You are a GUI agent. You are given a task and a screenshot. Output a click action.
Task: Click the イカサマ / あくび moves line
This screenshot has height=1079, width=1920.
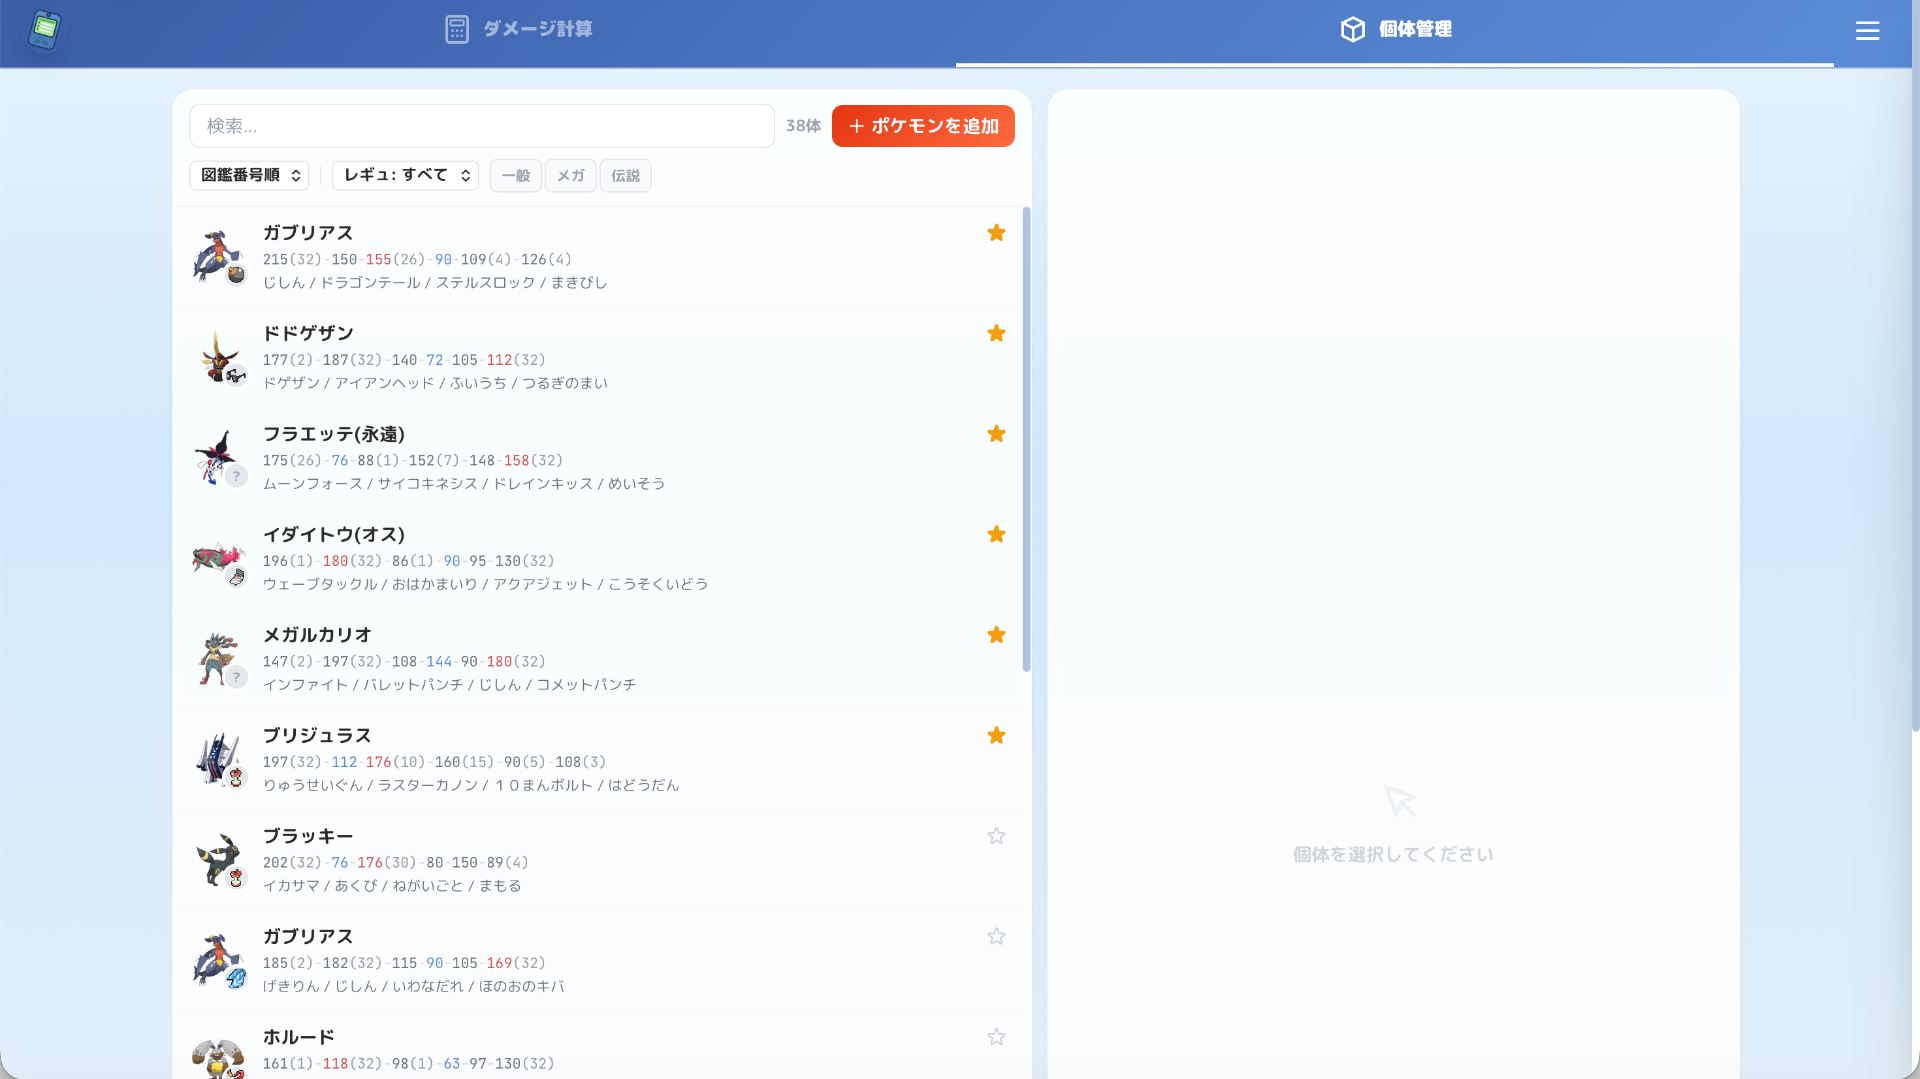[x=392, y=886]
